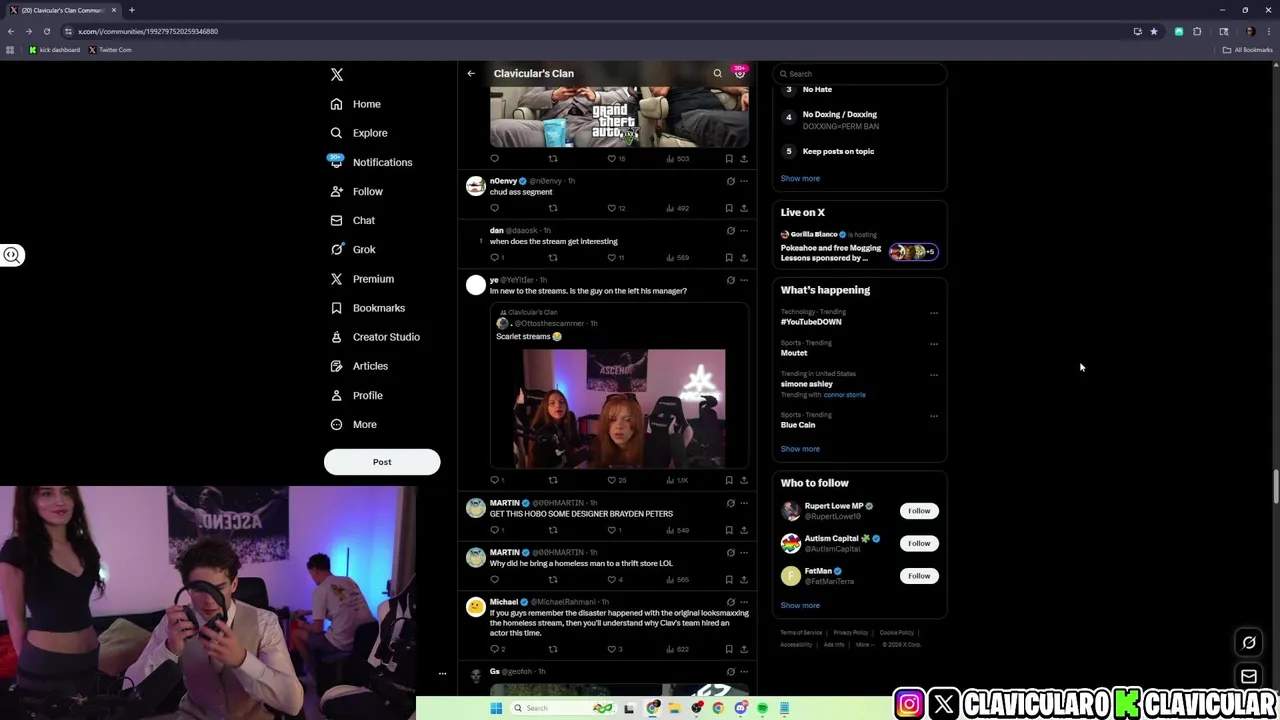This screenshot has height=720, width=1280.
Task: Open the Grok floating button
Action: tap(1249, 643)
